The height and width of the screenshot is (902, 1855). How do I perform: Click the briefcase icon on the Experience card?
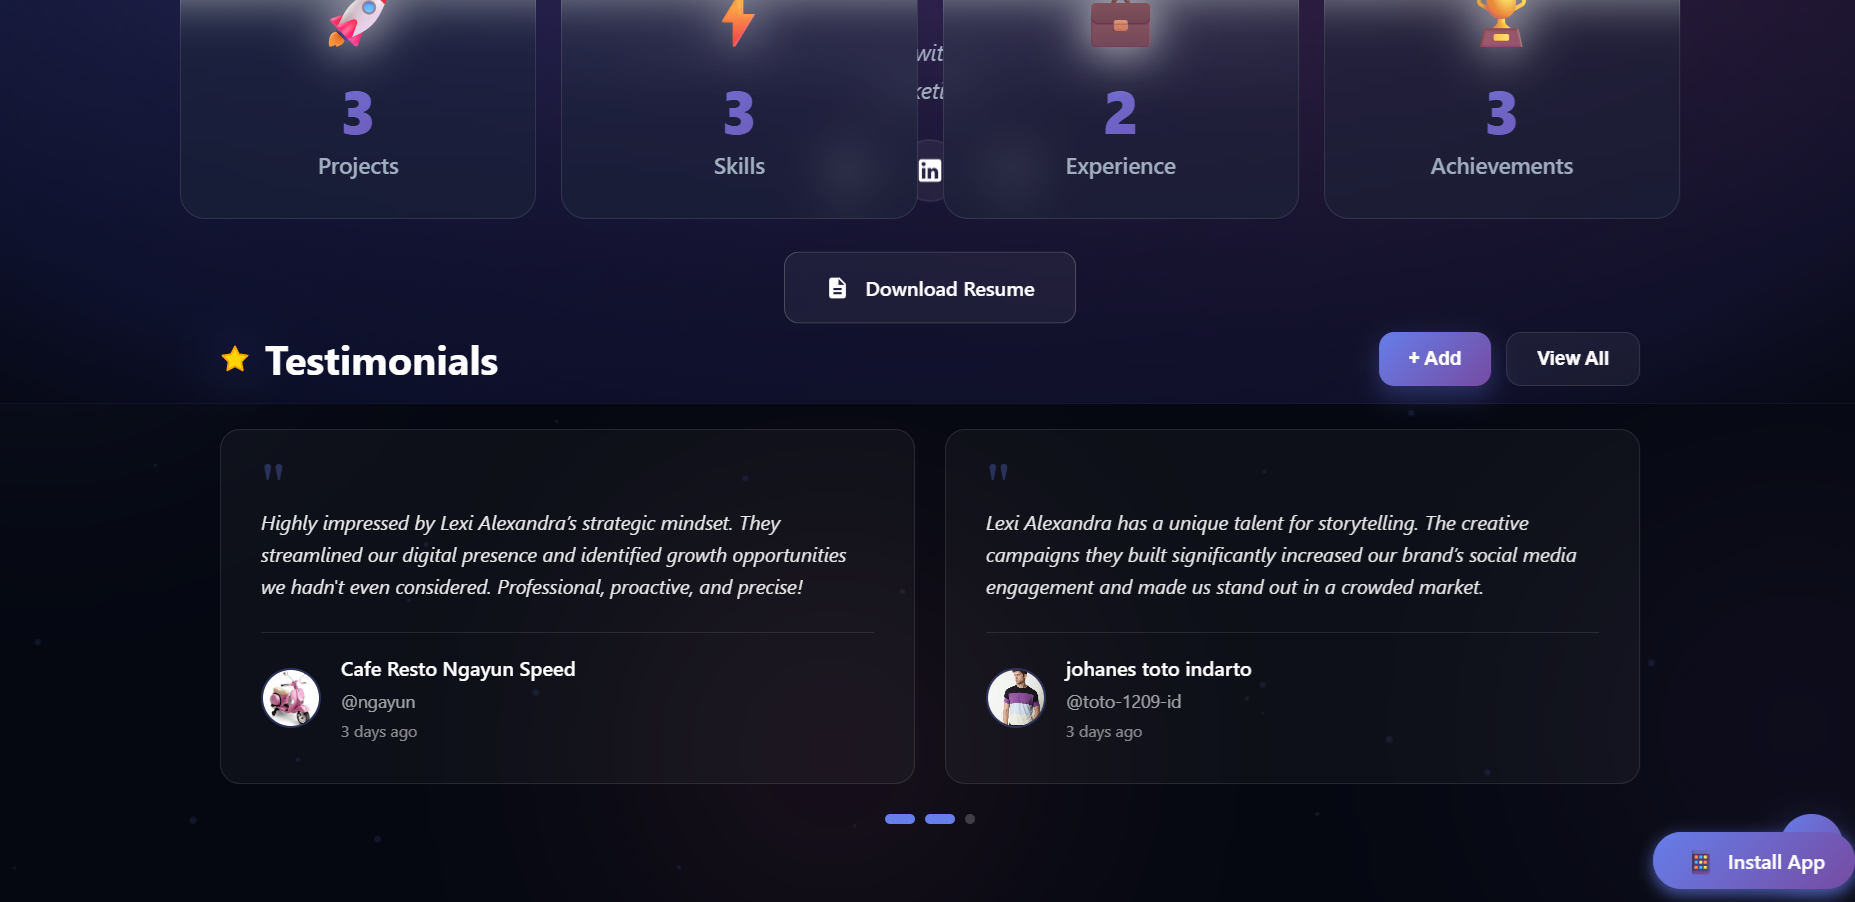coord(1121,22)
